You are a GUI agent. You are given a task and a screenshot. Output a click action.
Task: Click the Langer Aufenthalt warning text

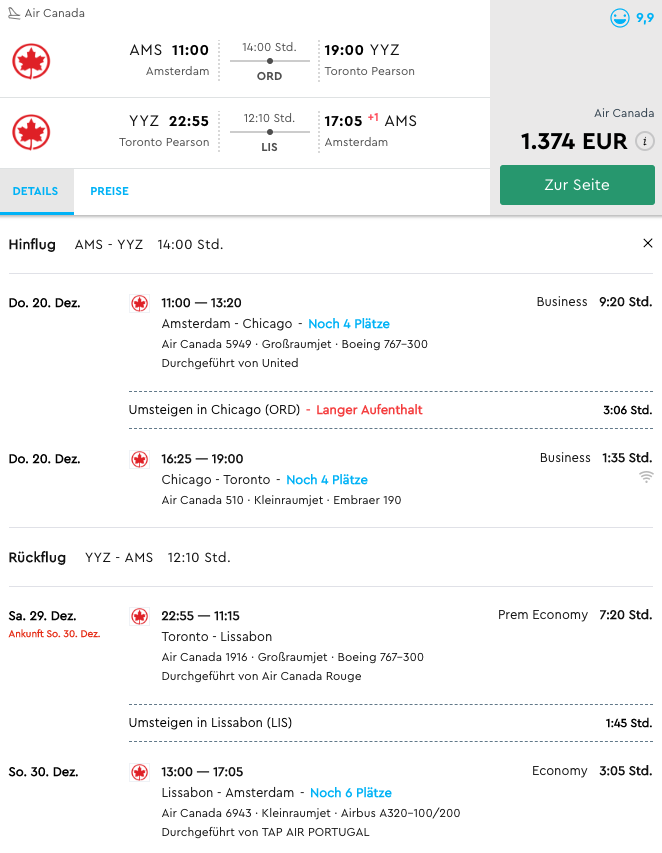click(369, 410)
